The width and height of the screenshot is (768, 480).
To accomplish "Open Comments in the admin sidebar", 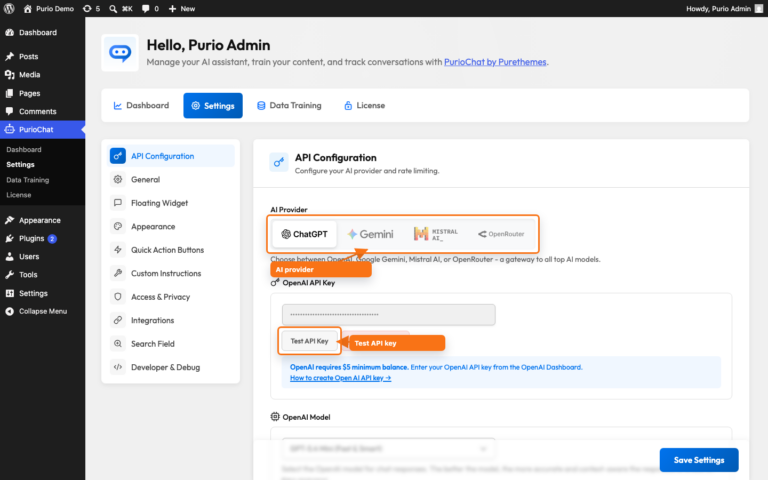I will point(42,111).
